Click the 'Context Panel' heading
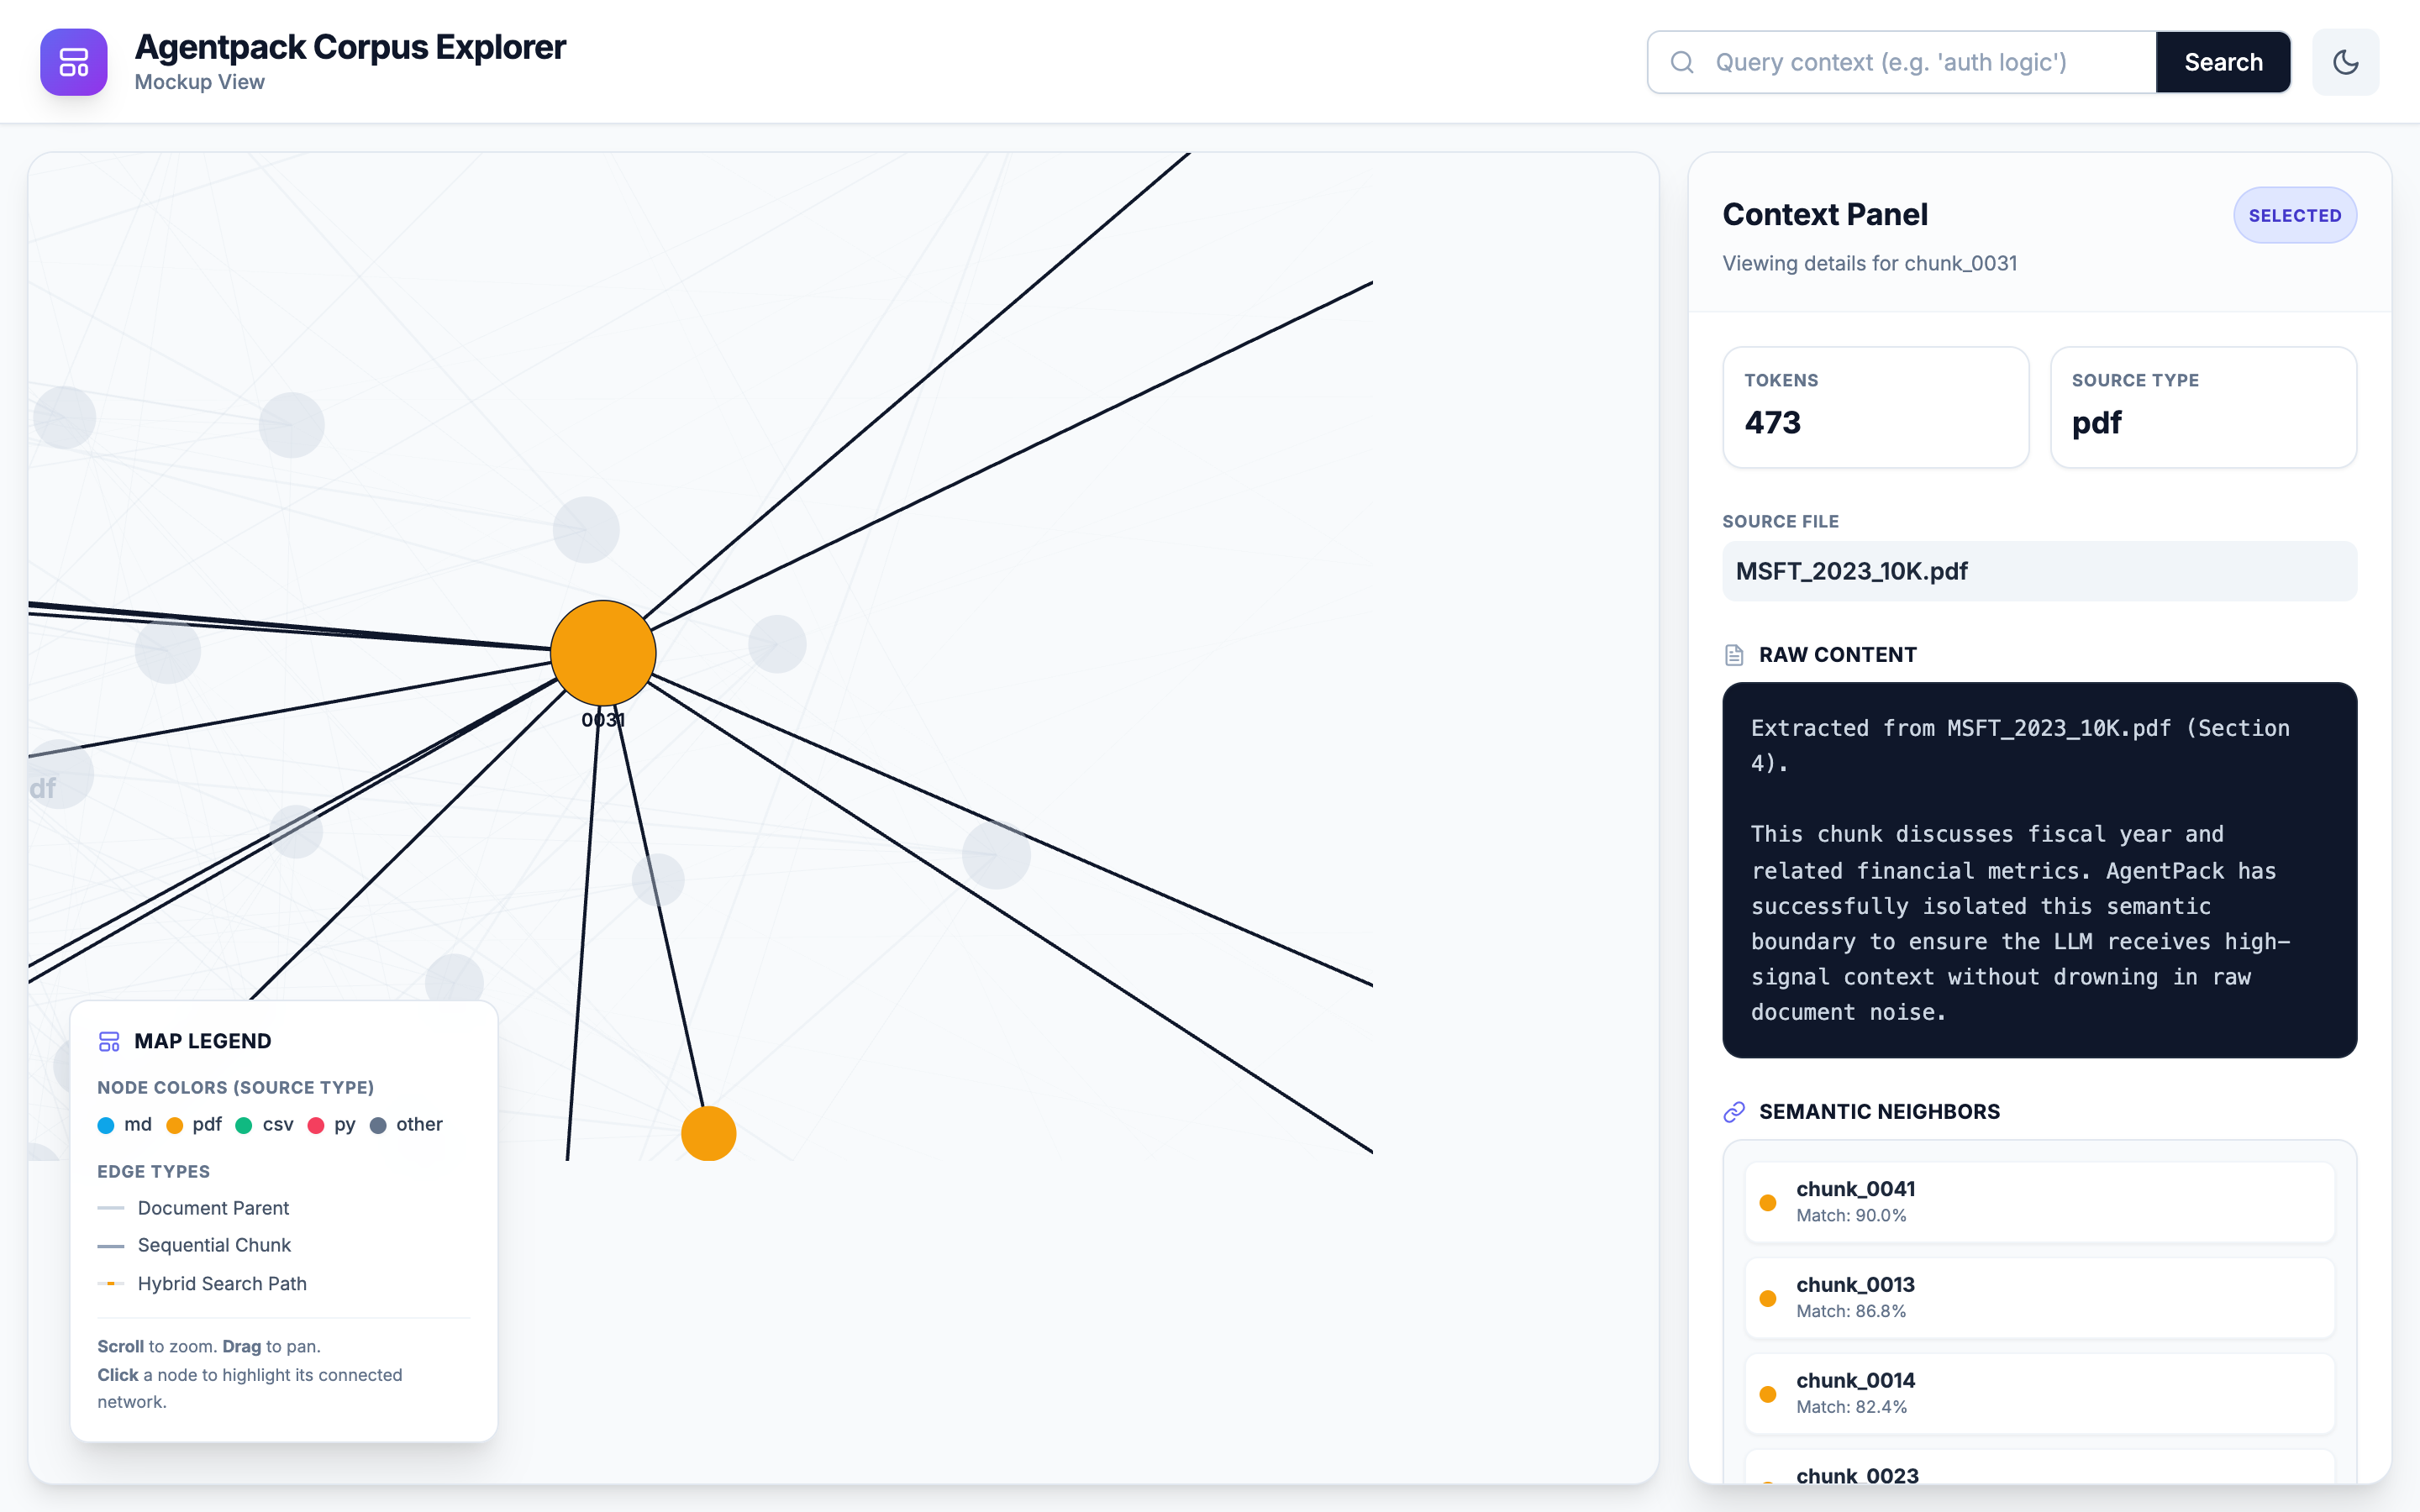Viewport: 2420px width, 1512px height. (1824, 214)
